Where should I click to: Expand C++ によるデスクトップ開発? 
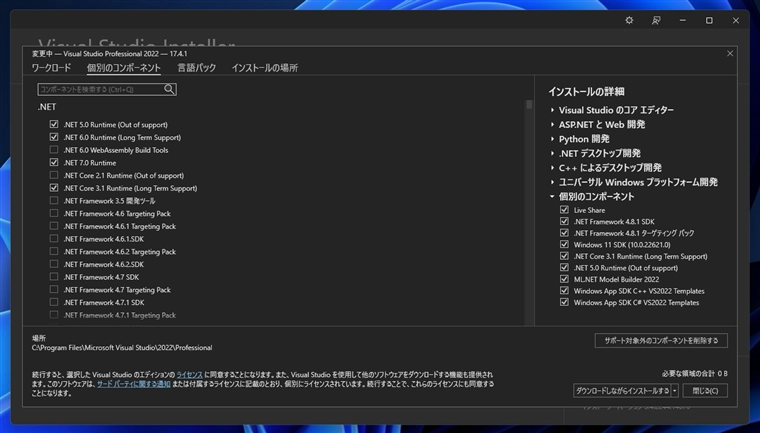[x=552, y=168]
